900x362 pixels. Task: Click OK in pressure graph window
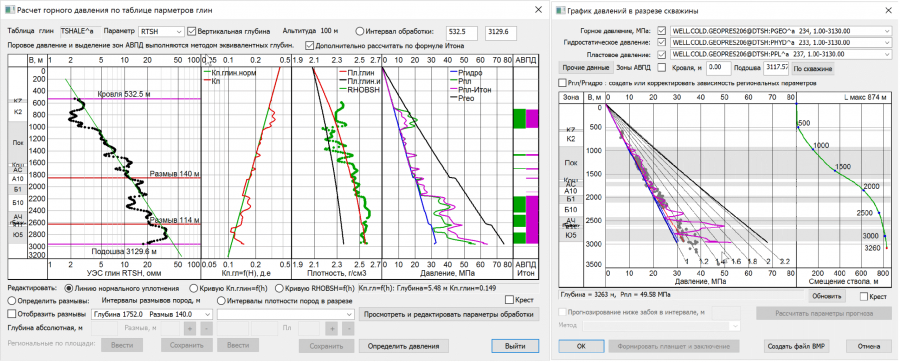tap(581, 347)
